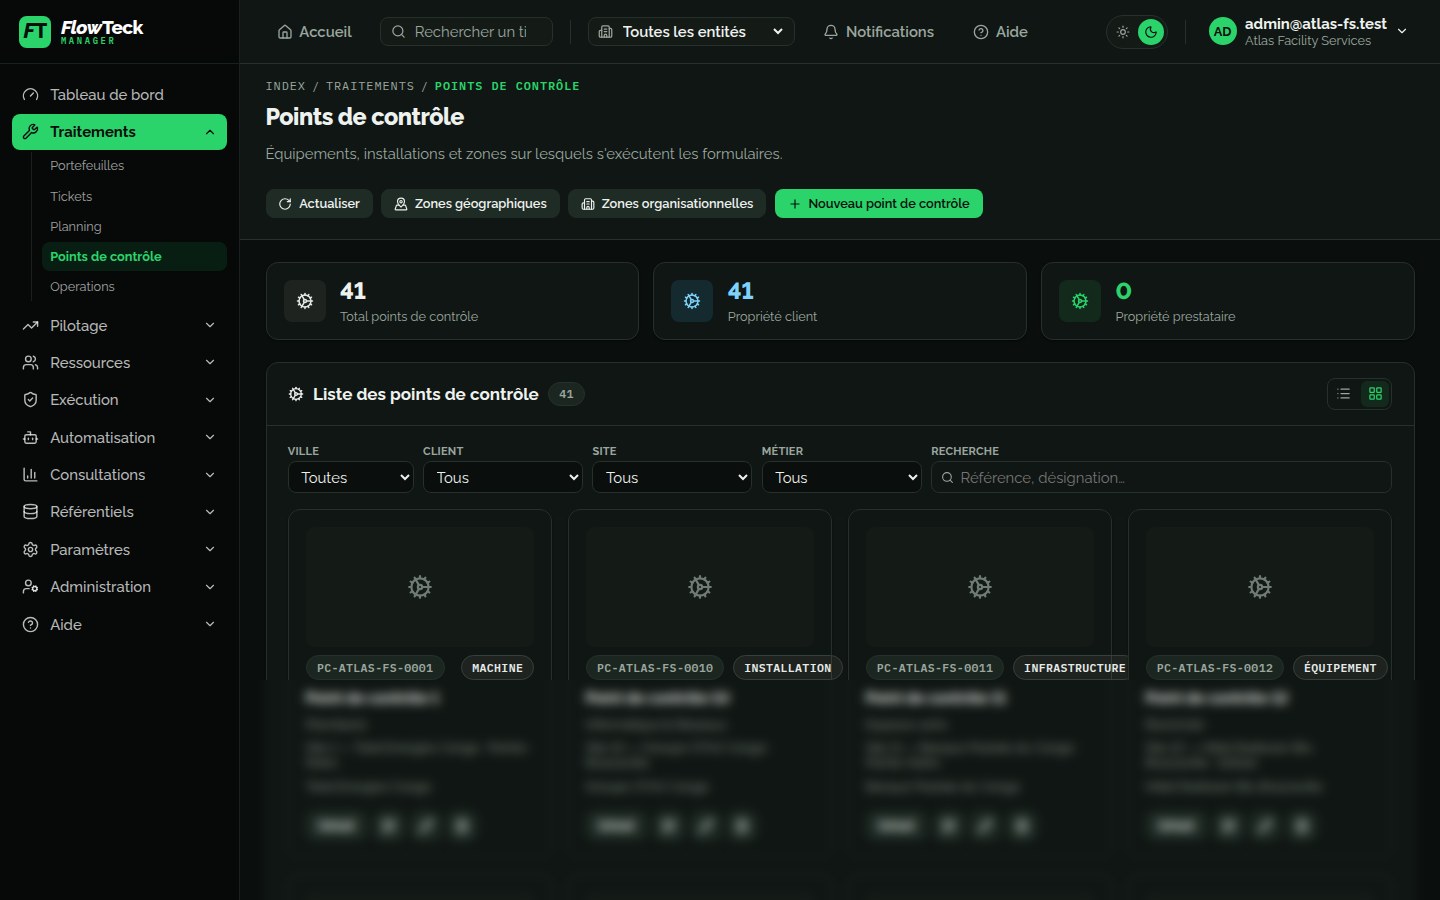
Task: Open Notifications in top bar
Action: point(878,32)
